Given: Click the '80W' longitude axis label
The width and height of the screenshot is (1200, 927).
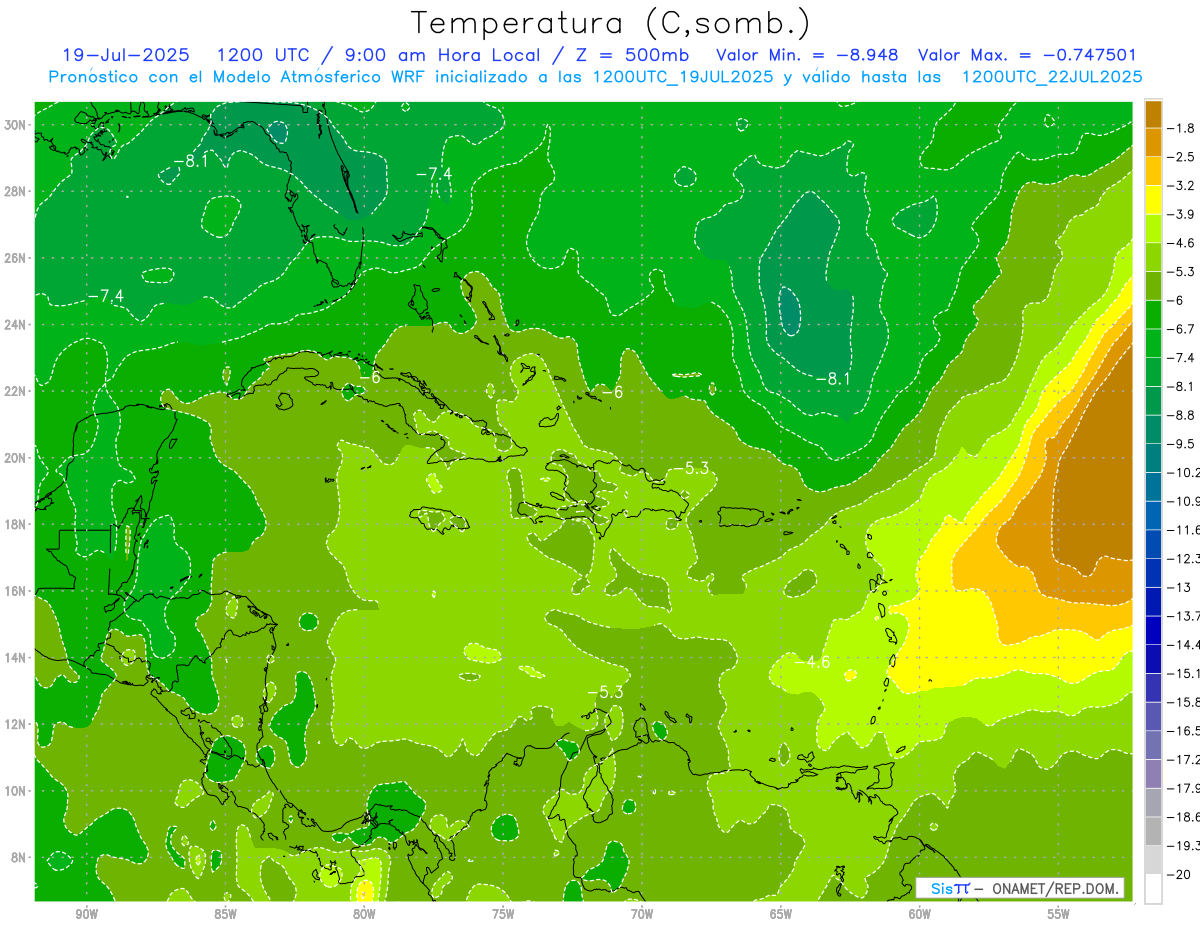Looking at the screenshot, I should [x=364, y=914].
